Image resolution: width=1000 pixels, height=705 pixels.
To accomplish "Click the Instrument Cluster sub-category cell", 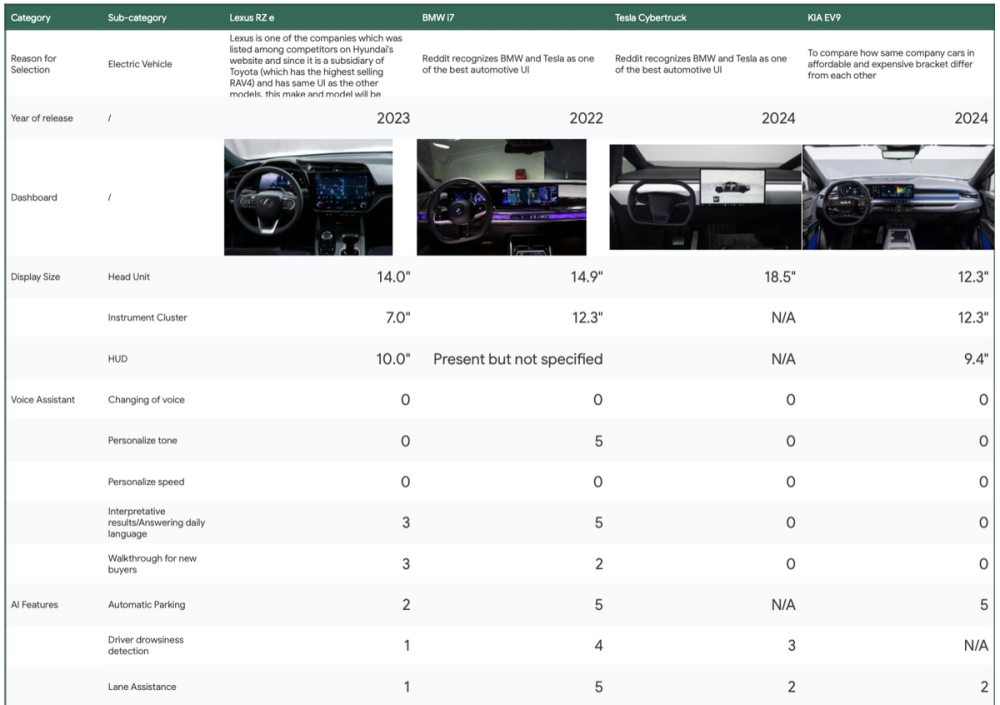I will point(147,318).
